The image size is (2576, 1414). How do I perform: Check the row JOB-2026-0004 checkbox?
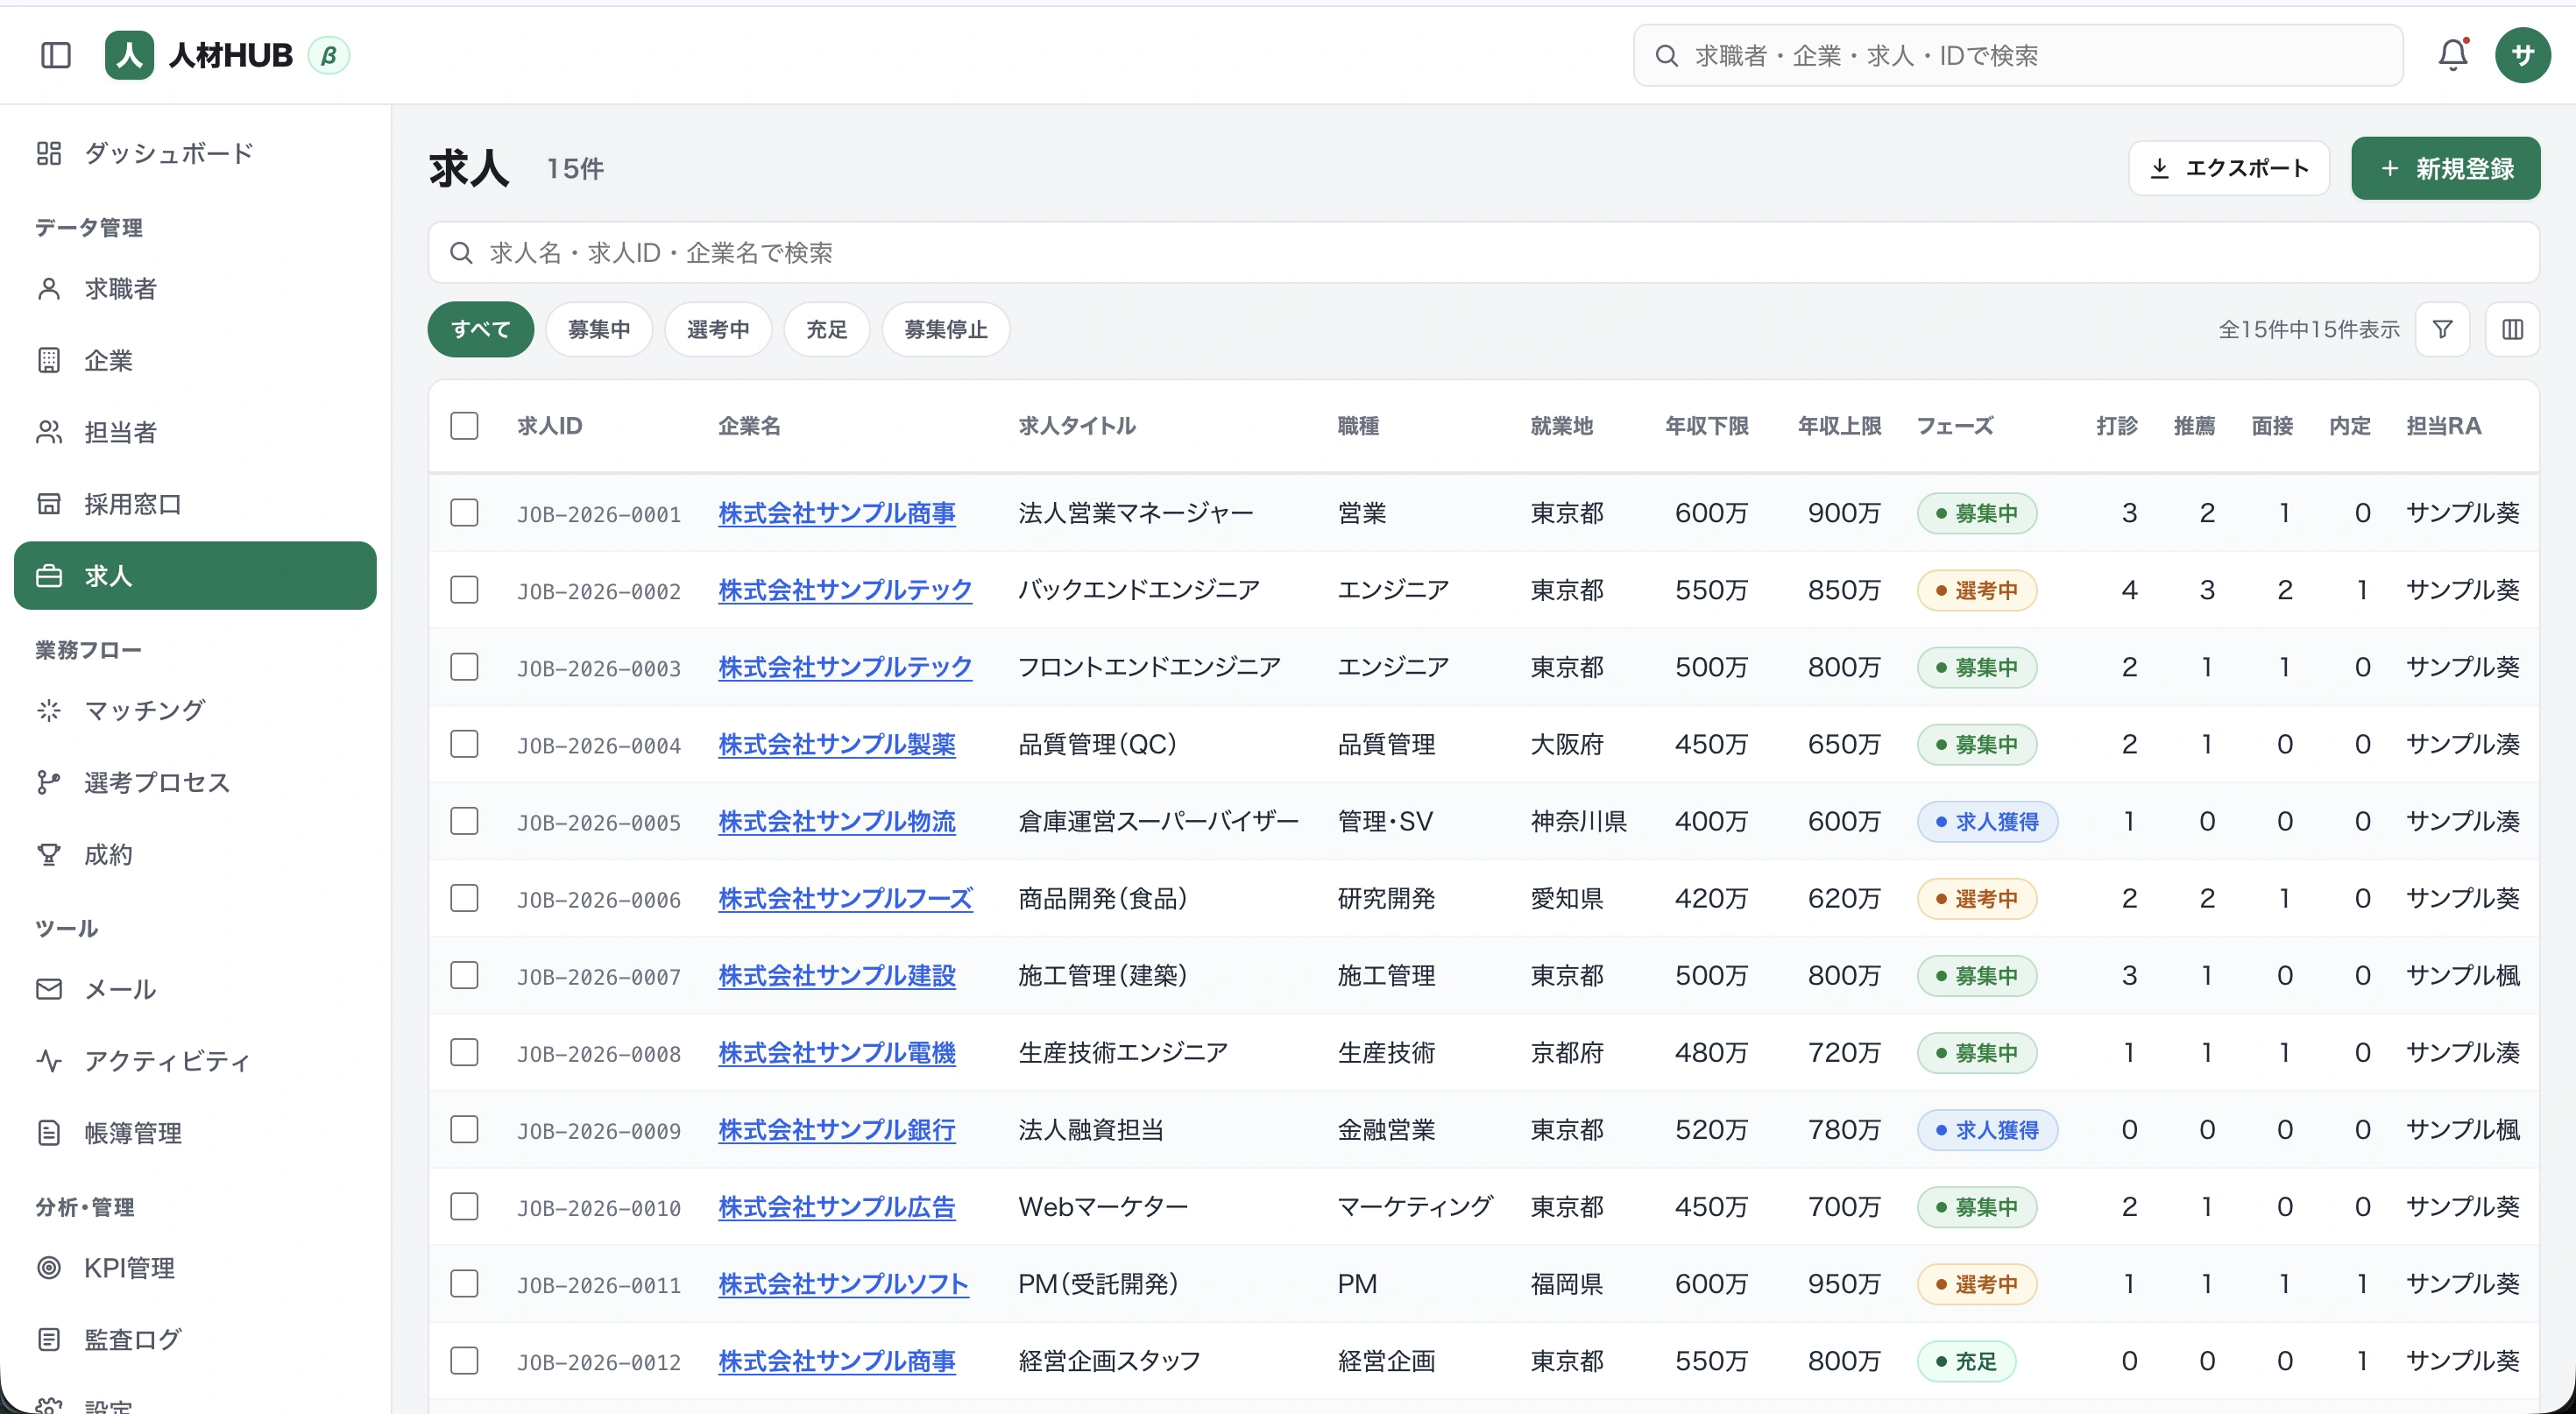coord(464,744)
